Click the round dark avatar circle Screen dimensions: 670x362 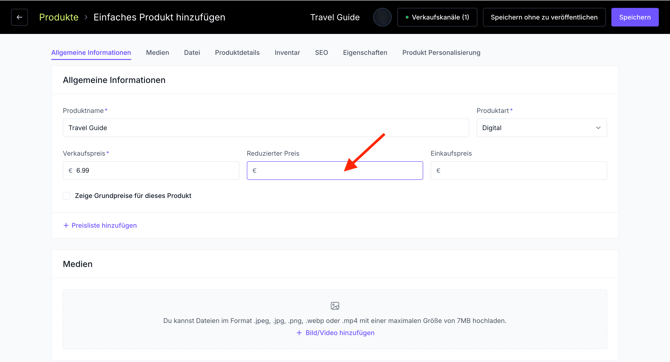pyautogui.click(x=382, y=18)
